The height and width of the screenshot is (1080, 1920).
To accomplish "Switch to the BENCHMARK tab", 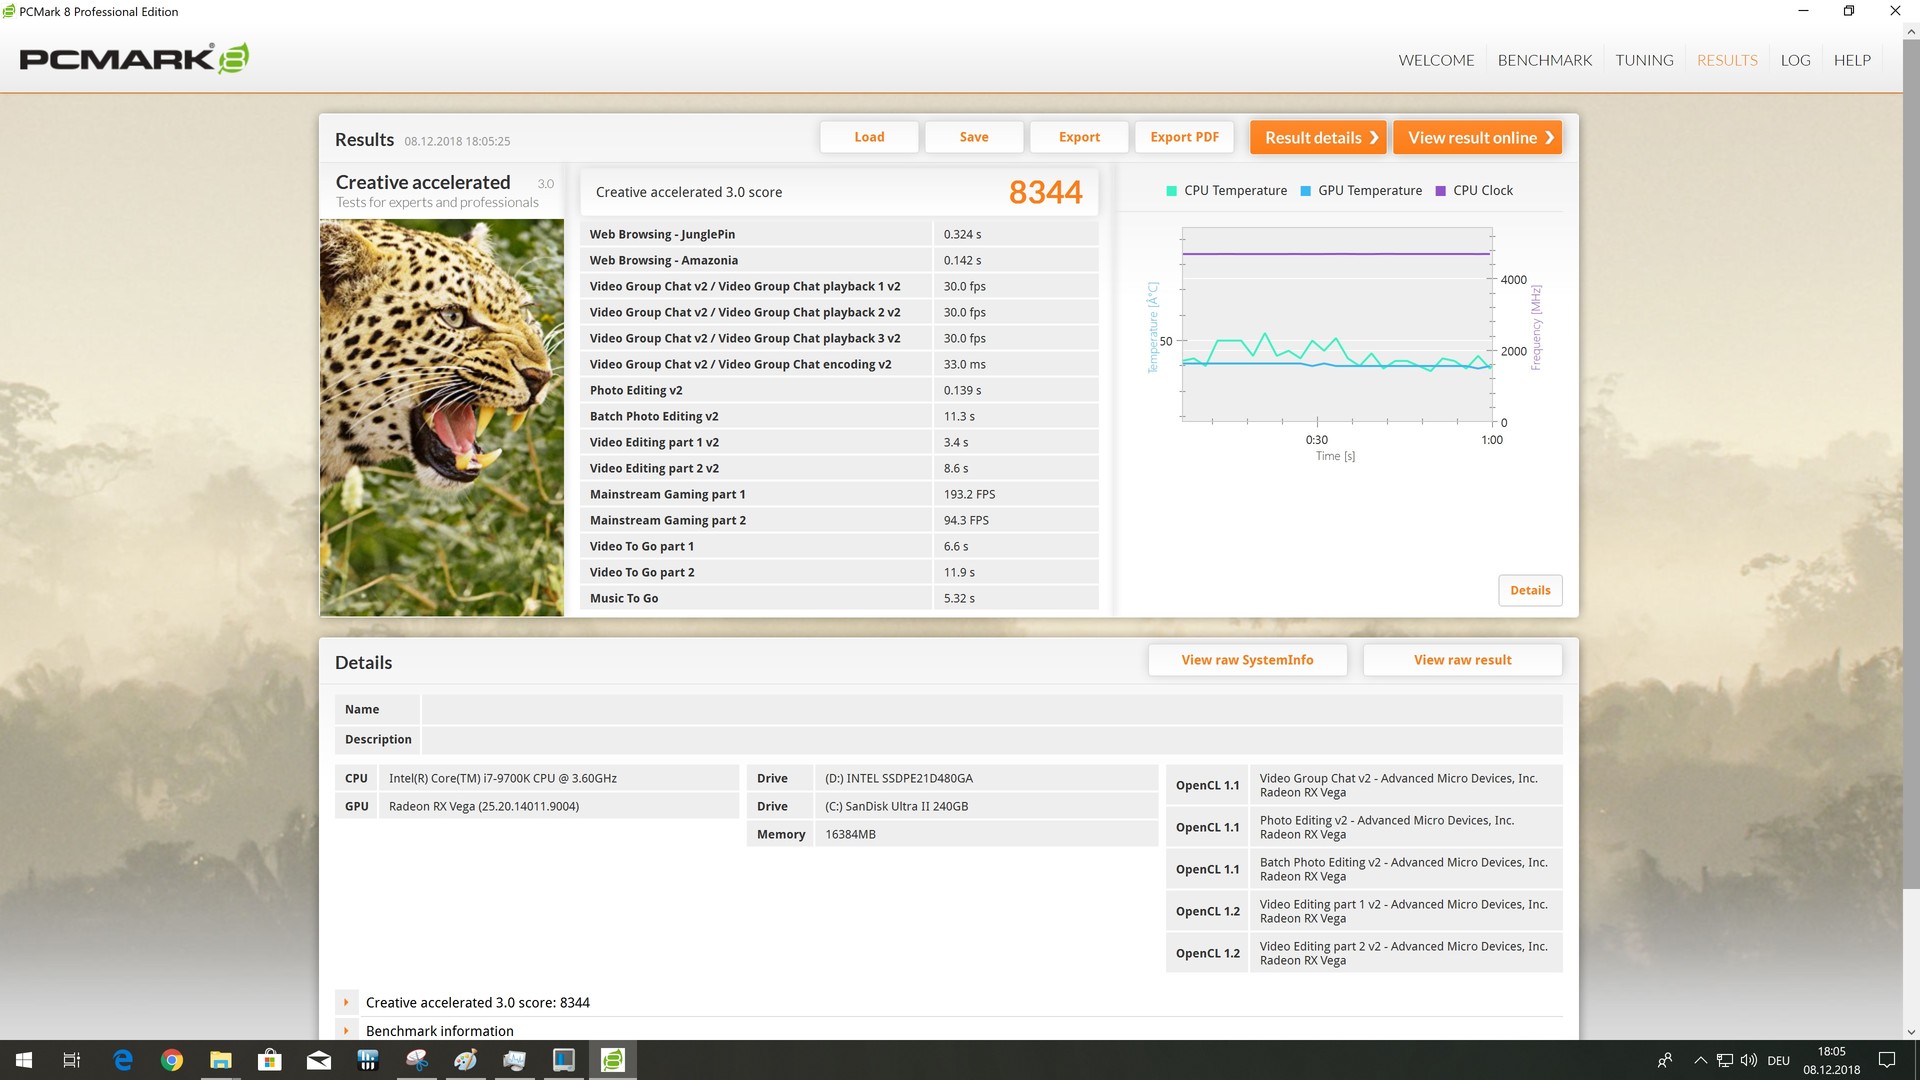I will [1544, 60].
